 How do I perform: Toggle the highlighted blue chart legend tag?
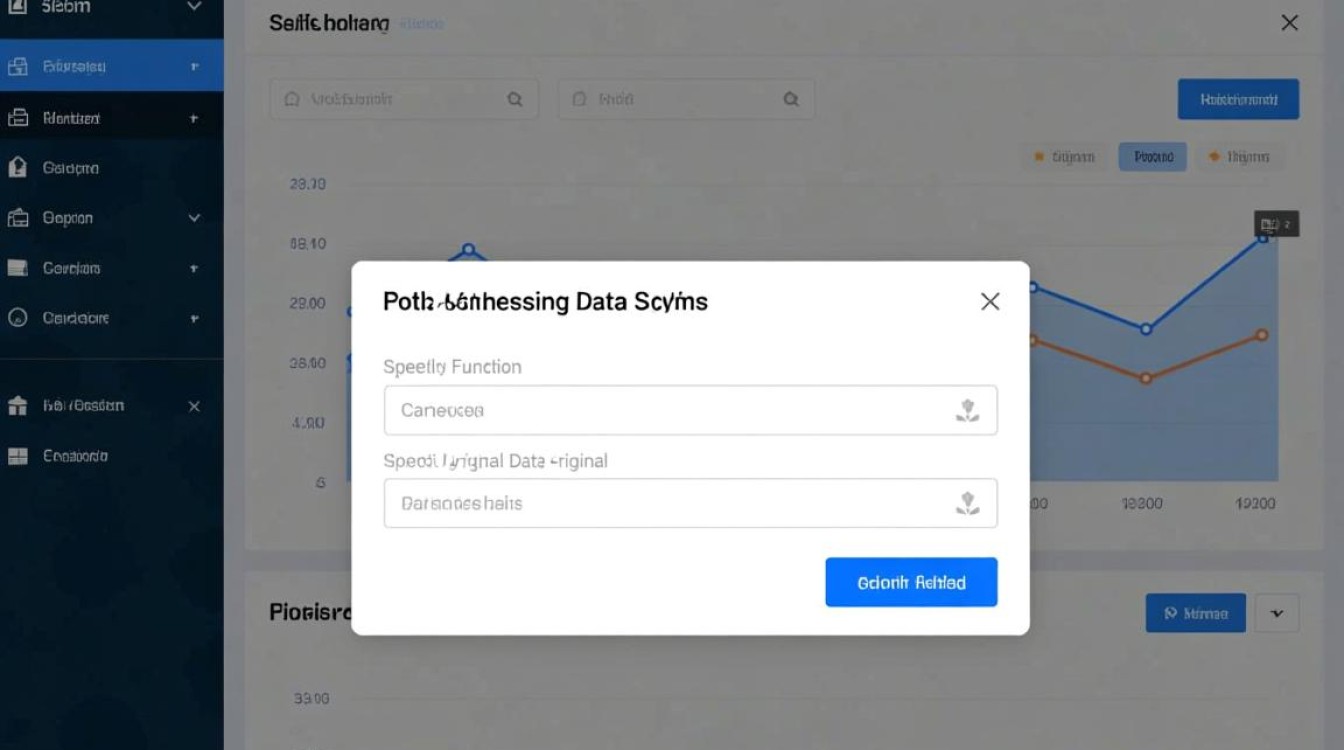1153,157
